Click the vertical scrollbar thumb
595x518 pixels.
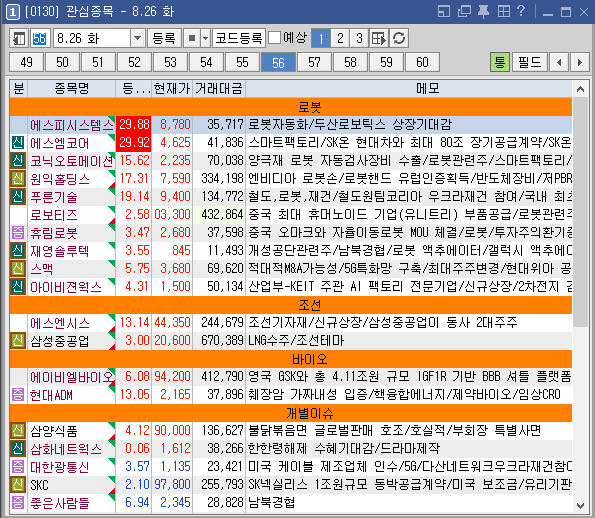point(580,212)
